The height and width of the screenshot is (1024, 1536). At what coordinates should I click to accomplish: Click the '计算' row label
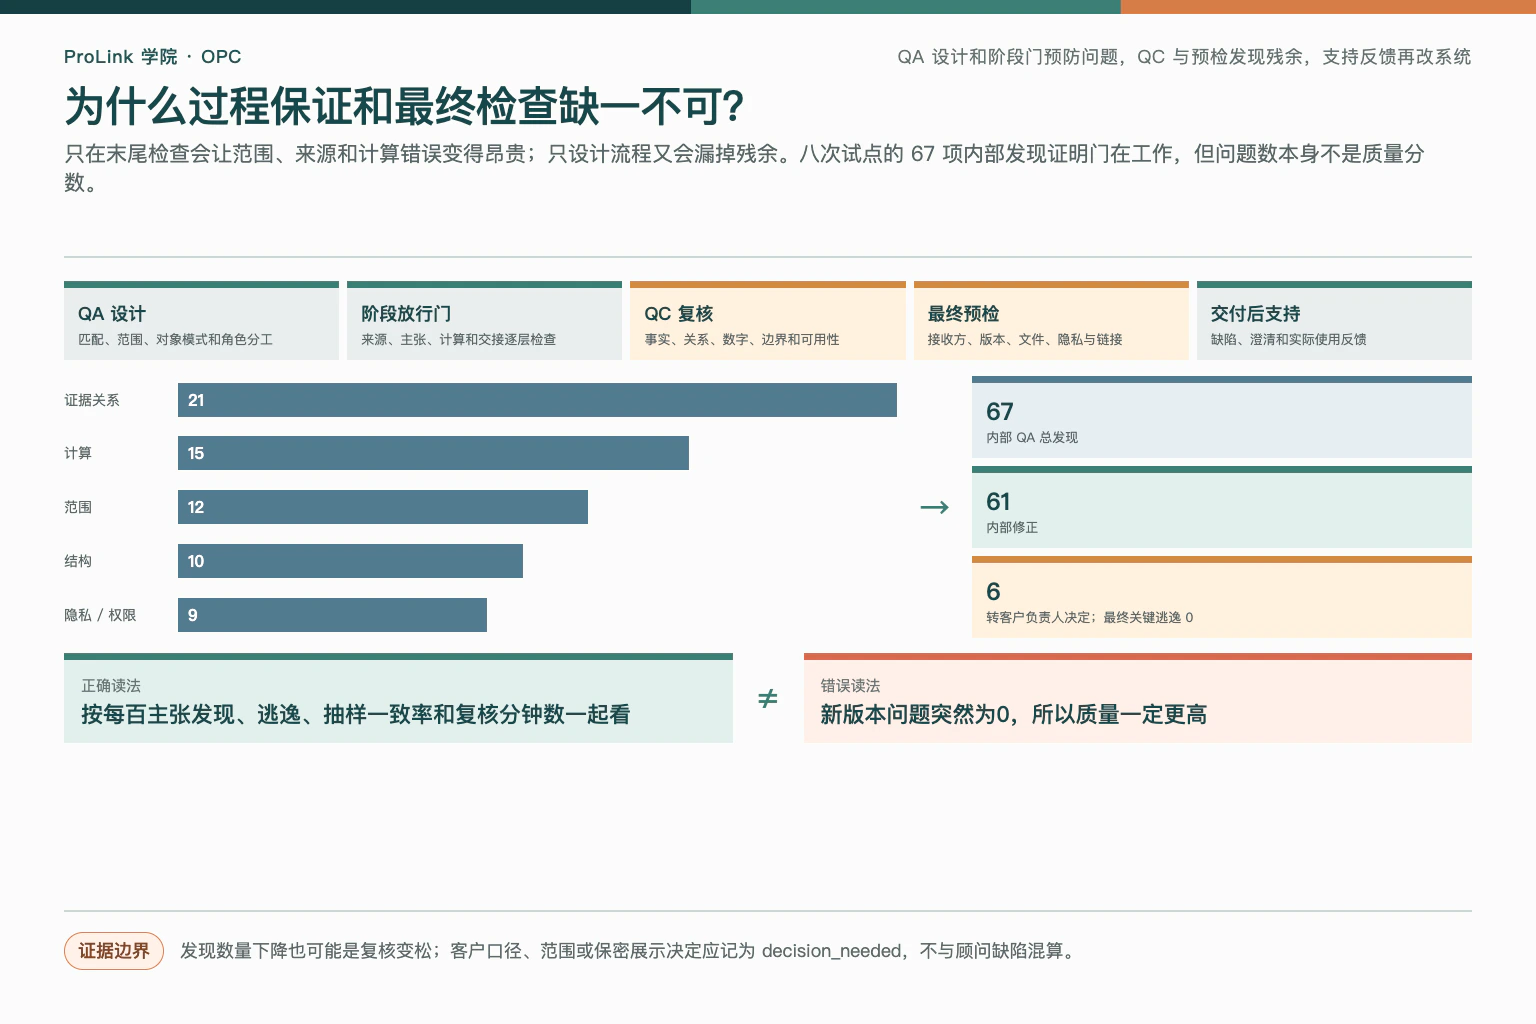[x=78, y=453]
